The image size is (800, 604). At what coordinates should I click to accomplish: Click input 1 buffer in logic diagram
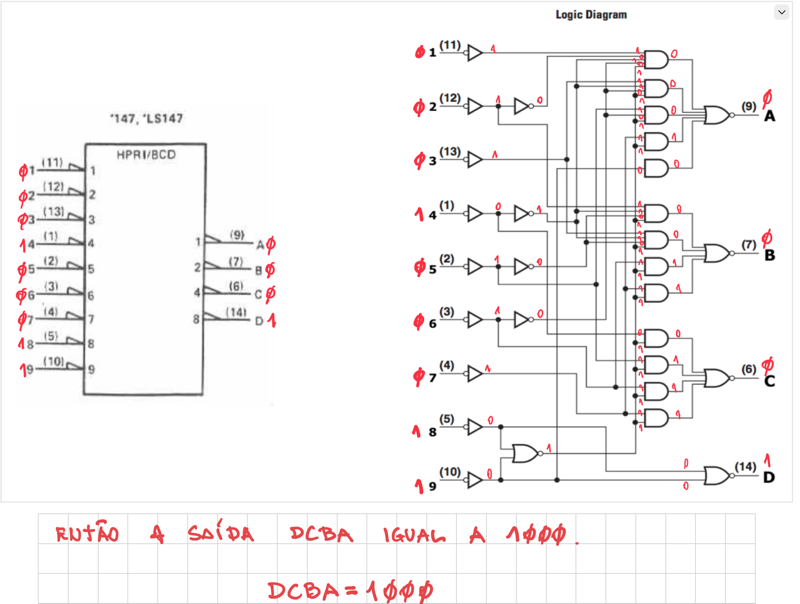(x=475, y=52)
